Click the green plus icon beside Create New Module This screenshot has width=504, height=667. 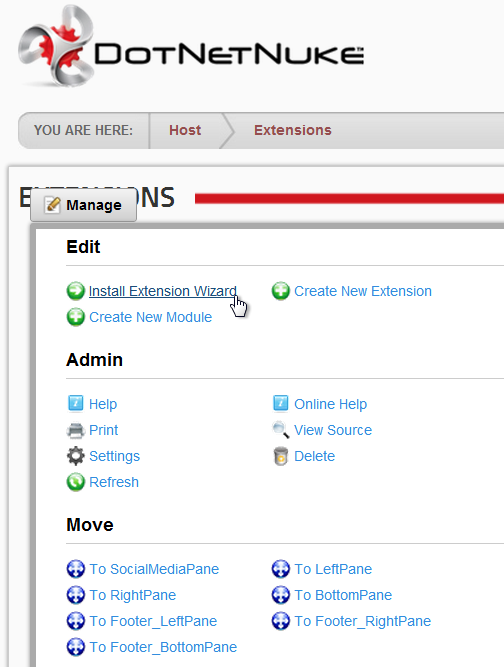tap(76, 317)
